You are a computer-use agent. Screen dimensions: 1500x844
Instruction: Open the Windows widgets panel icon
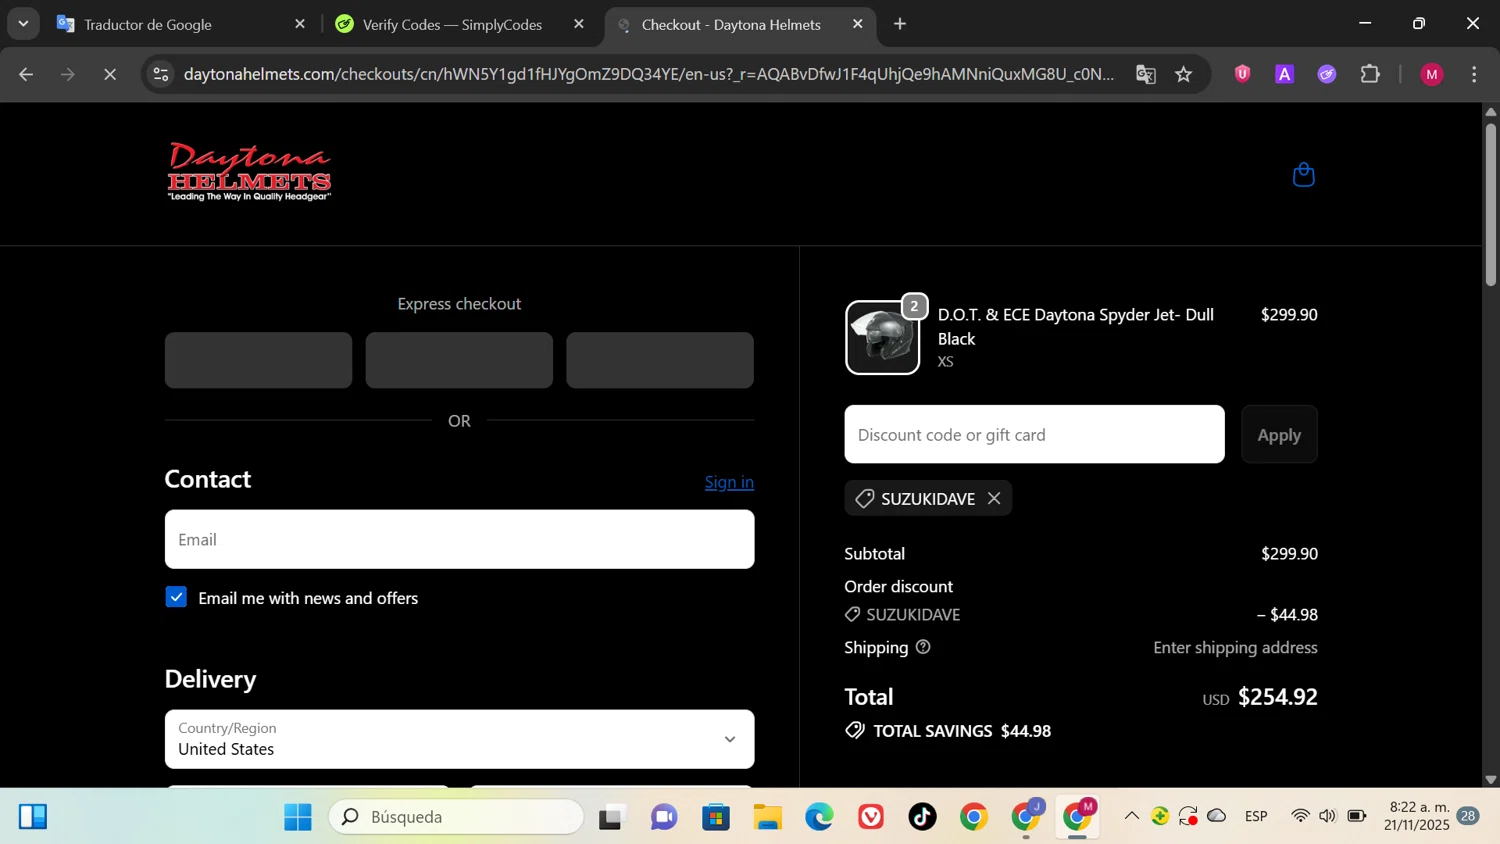coord(32,817)
